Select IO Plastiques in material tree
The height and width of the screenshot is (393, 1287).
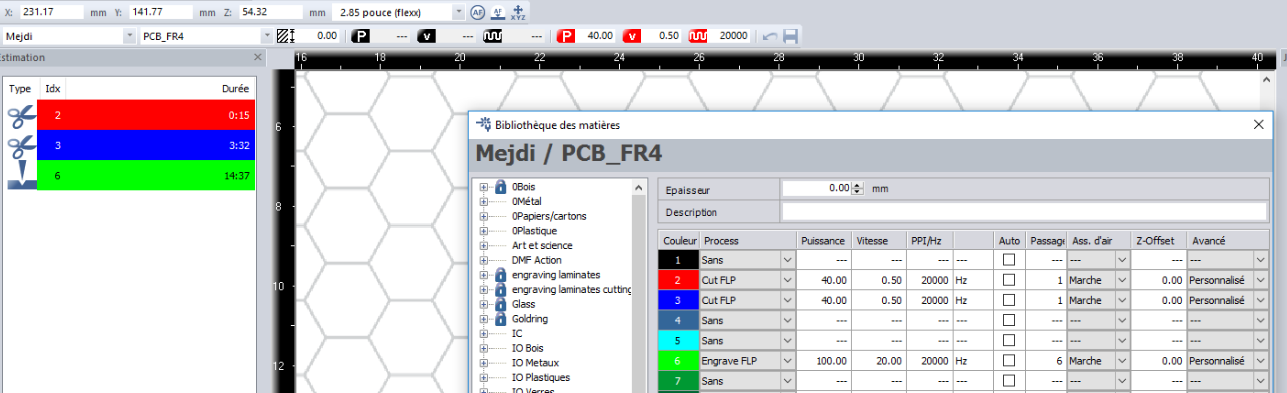tap(541, 377)
